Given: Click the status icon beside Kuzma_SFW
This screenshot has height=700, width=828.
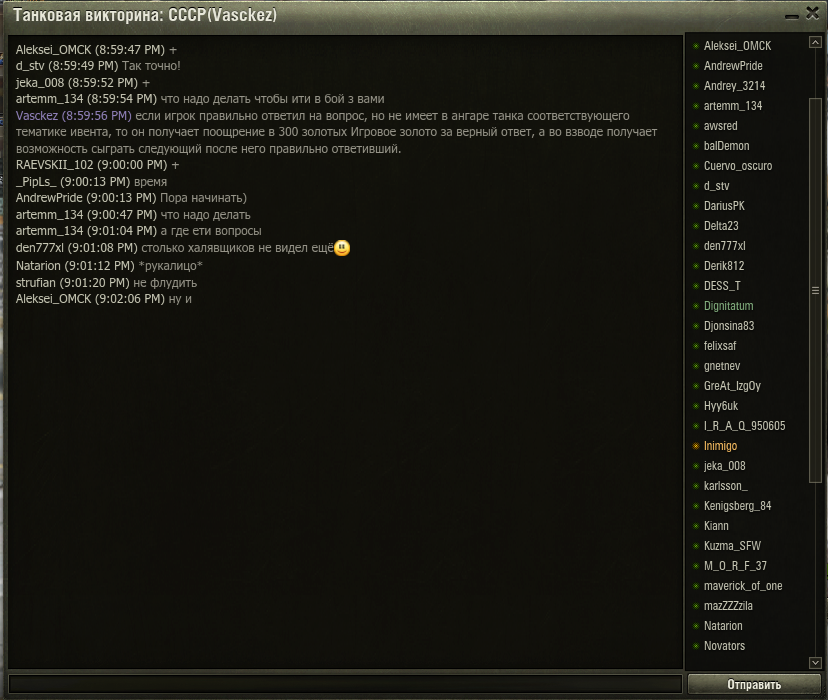Looking at the screenshot, I should point(696,546).
